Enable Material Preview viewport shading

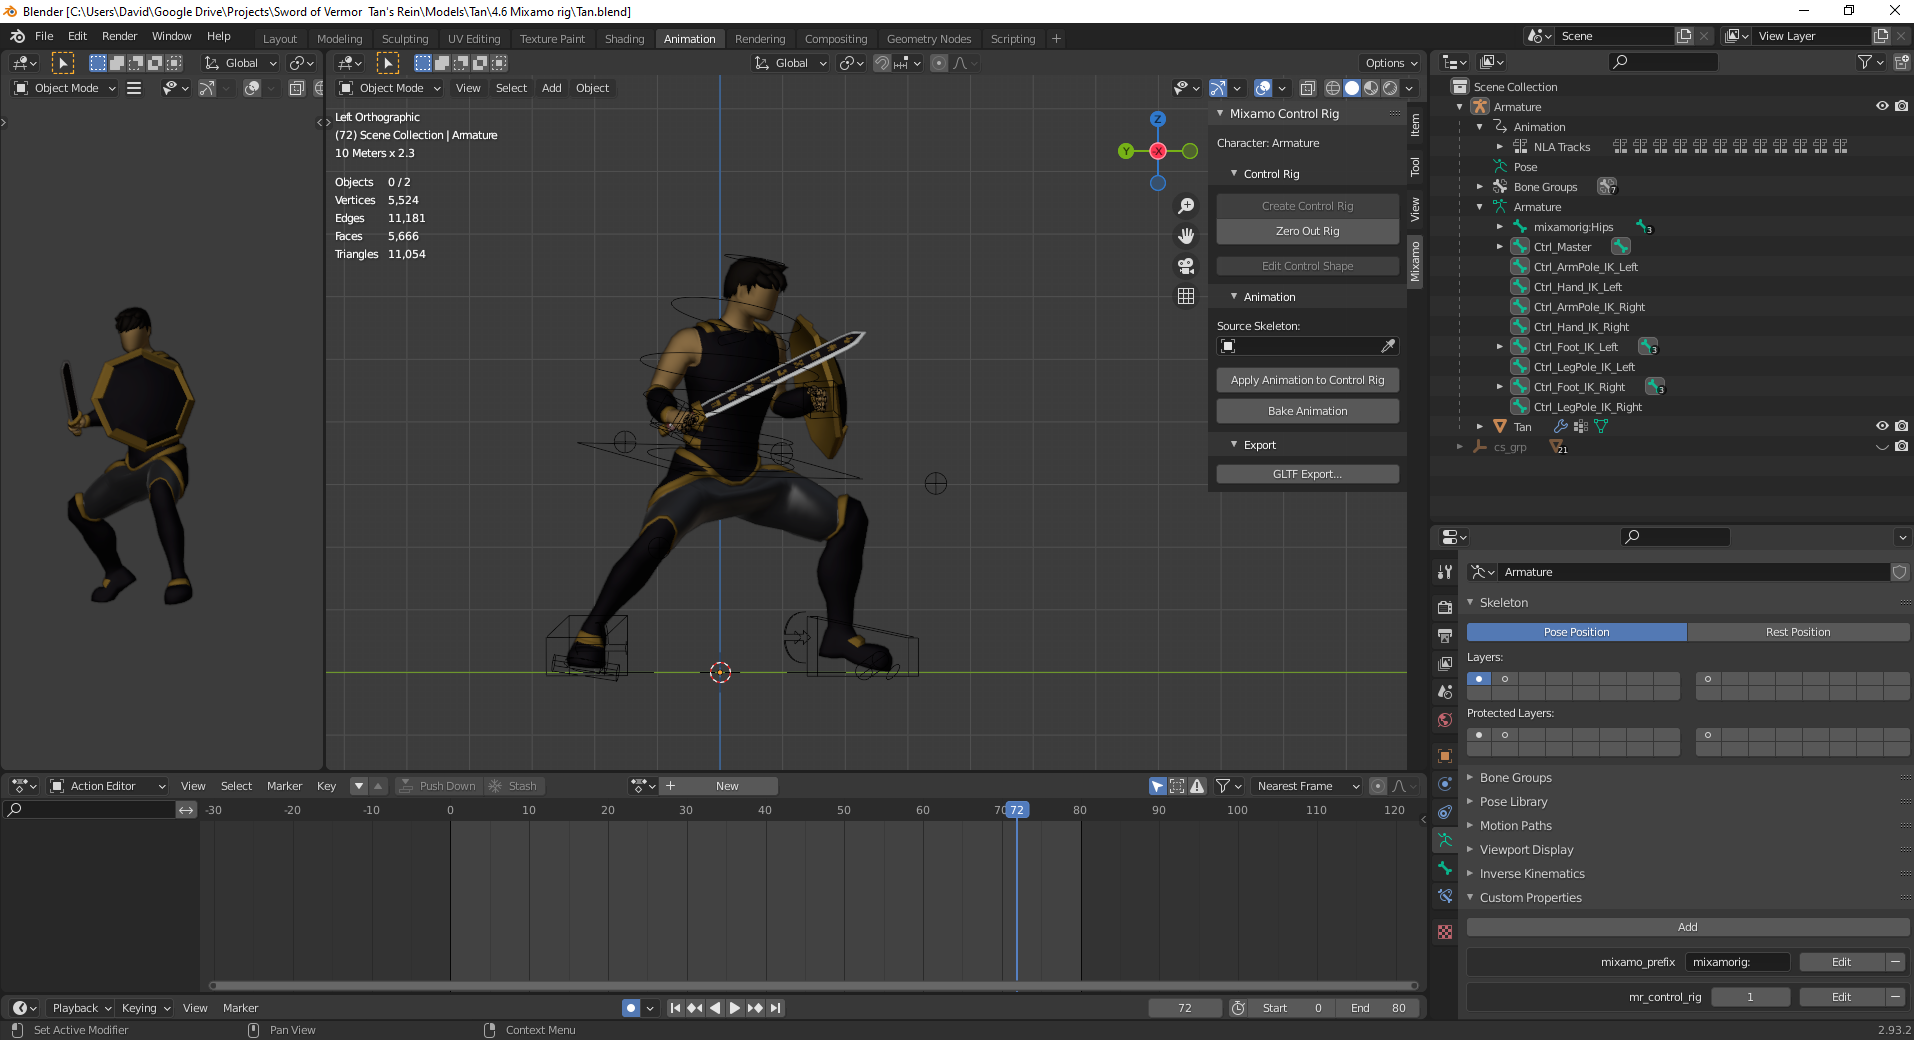pyautogui.click(x=1371, y=88)
